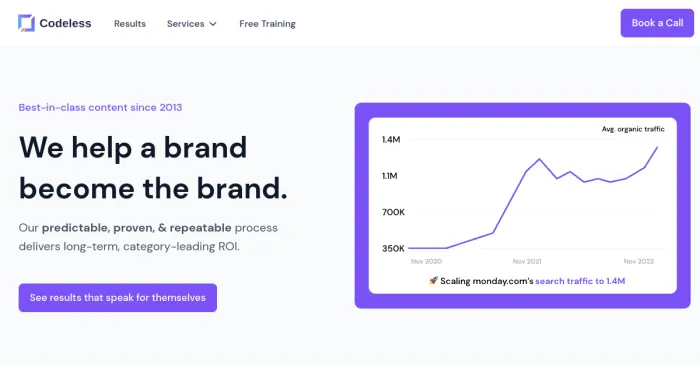The image size is (700, 367).
Task: Click 'See results that speak for themselves' button
Action: tap(118, 297)
